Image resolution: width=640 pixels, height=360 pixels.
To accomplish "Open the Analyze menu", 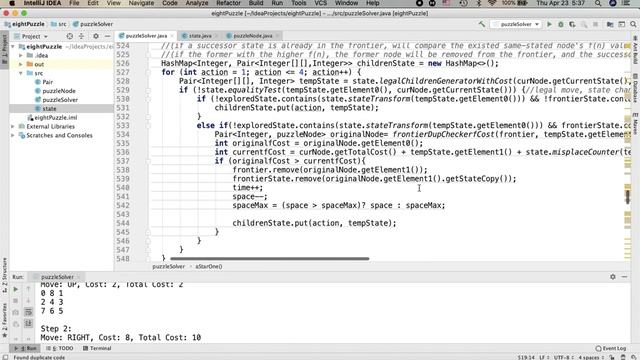I will tap(197, 3).
